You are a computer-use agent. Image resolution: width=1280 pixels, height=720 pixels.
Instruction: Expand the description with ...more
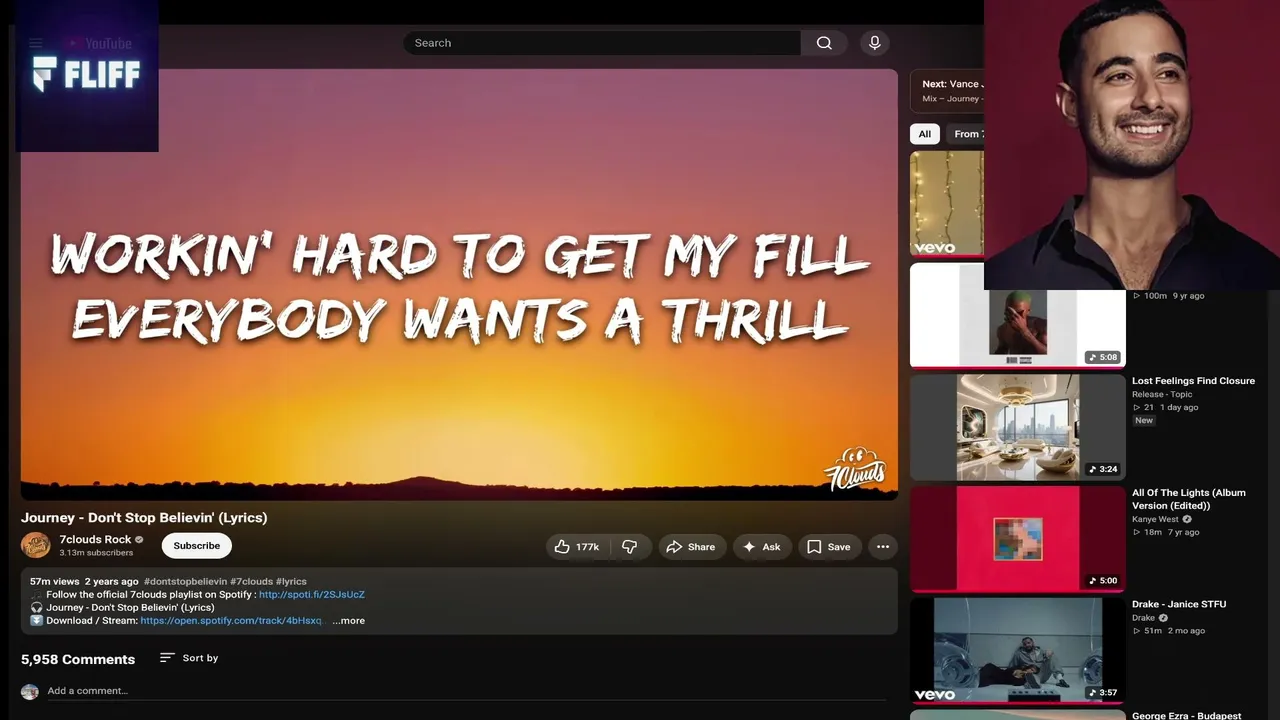coord(349,621)
